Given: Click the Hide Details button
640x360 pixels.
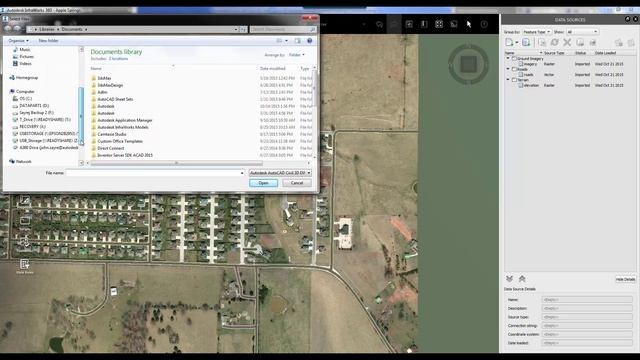Looking at the screenshot, I should point(625,280).
